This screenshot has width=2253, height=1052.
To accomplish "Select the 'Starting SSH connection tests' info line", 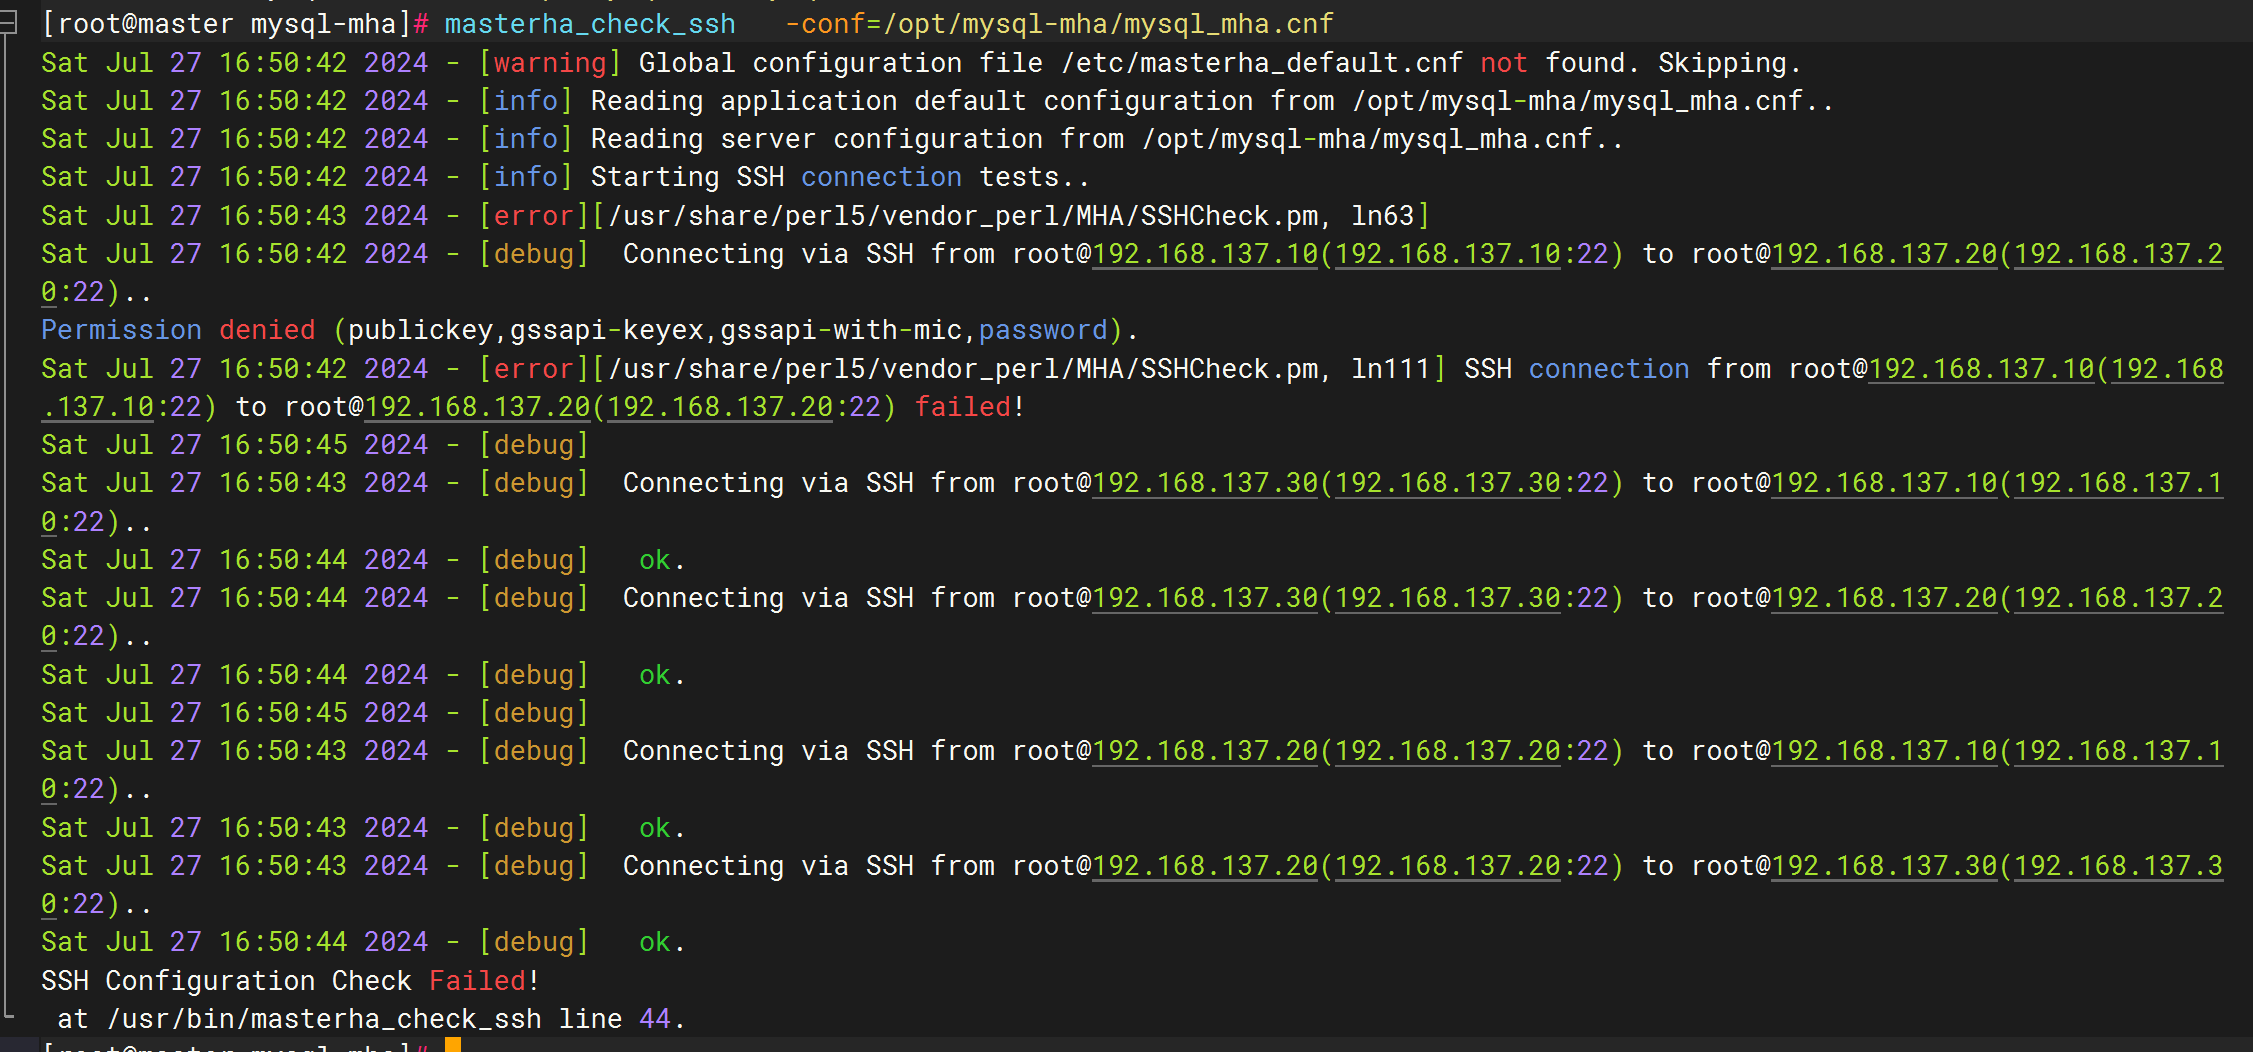I will [x=838, y=177].
